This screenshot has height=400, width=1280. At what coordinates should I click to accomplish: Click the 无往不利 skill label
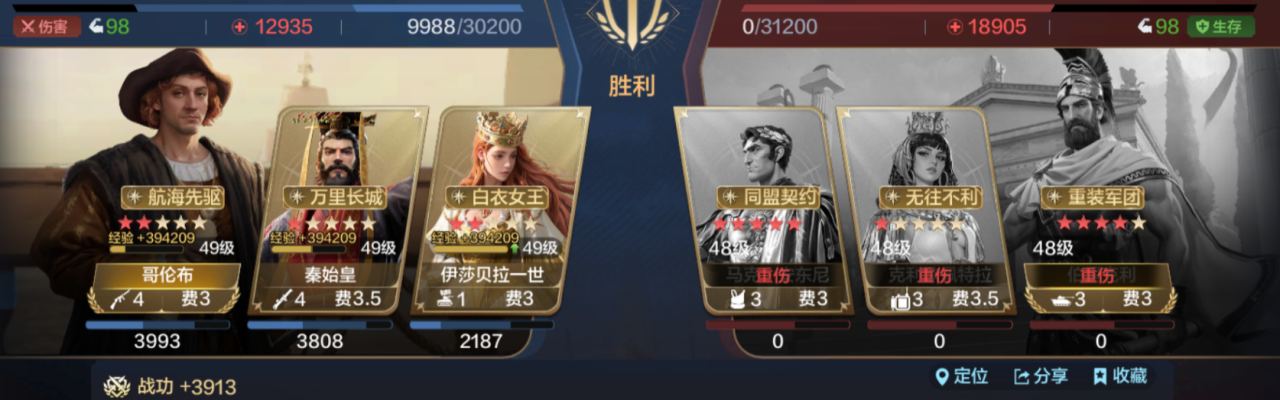(929, 198)
